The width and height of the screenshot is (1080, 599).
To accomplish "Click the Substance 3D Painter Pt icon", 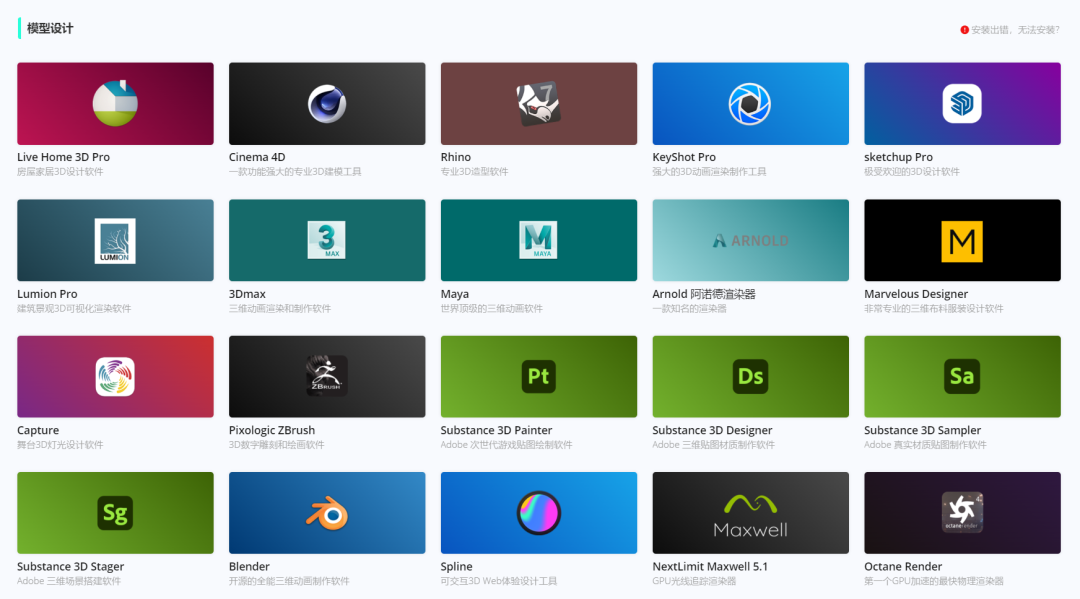I will coord(538,376).
